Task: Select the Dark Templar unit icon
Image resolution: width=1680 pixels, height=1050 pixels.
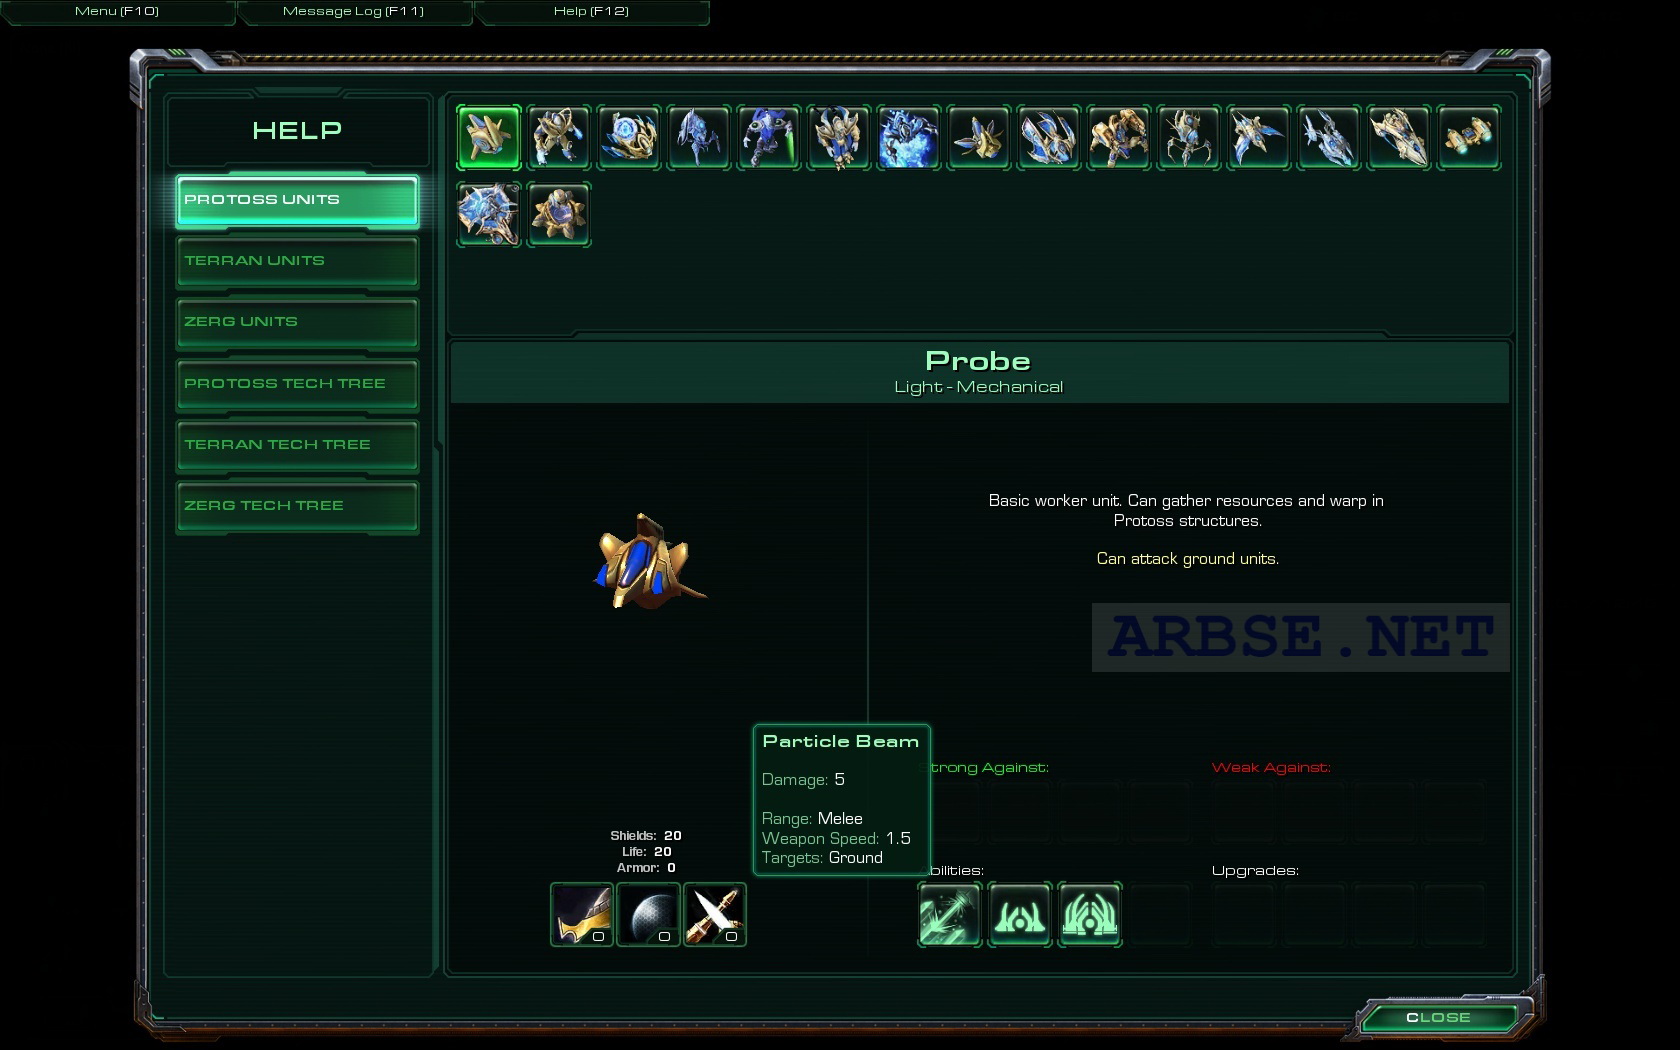Action: [769, 137]
